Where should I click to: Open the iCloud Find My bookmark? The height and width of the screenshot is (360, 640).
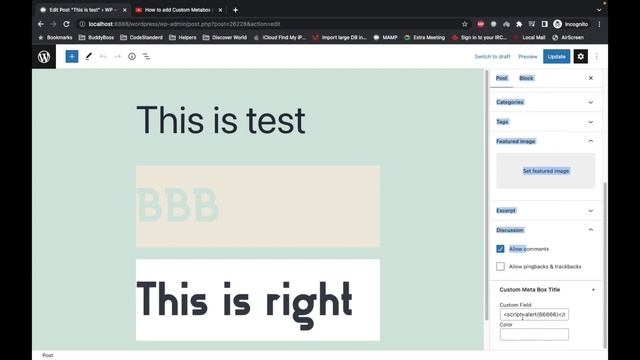click(x=280, y=37)
